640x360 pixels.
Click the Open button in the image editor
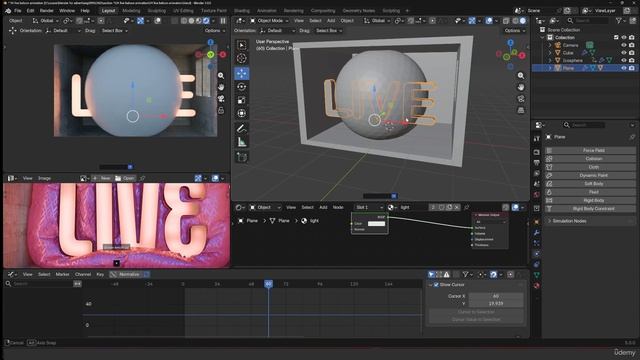click(125, 178)
